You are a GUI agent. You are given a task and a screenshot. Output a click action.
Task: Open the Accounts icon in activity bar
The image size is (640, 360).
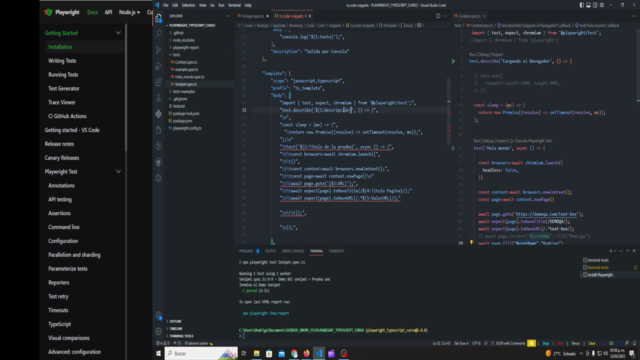[x=158, y=316]
